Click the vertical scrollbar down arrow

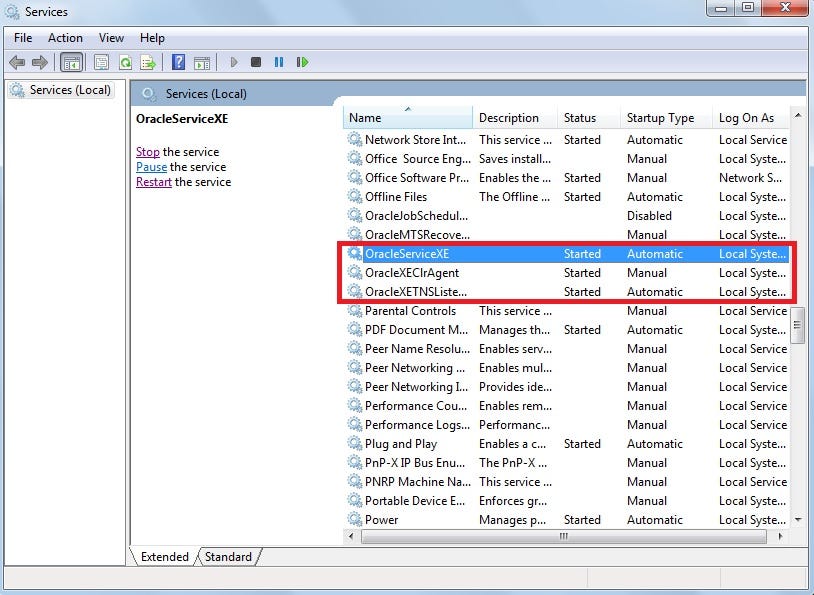(x=798, y=520)
